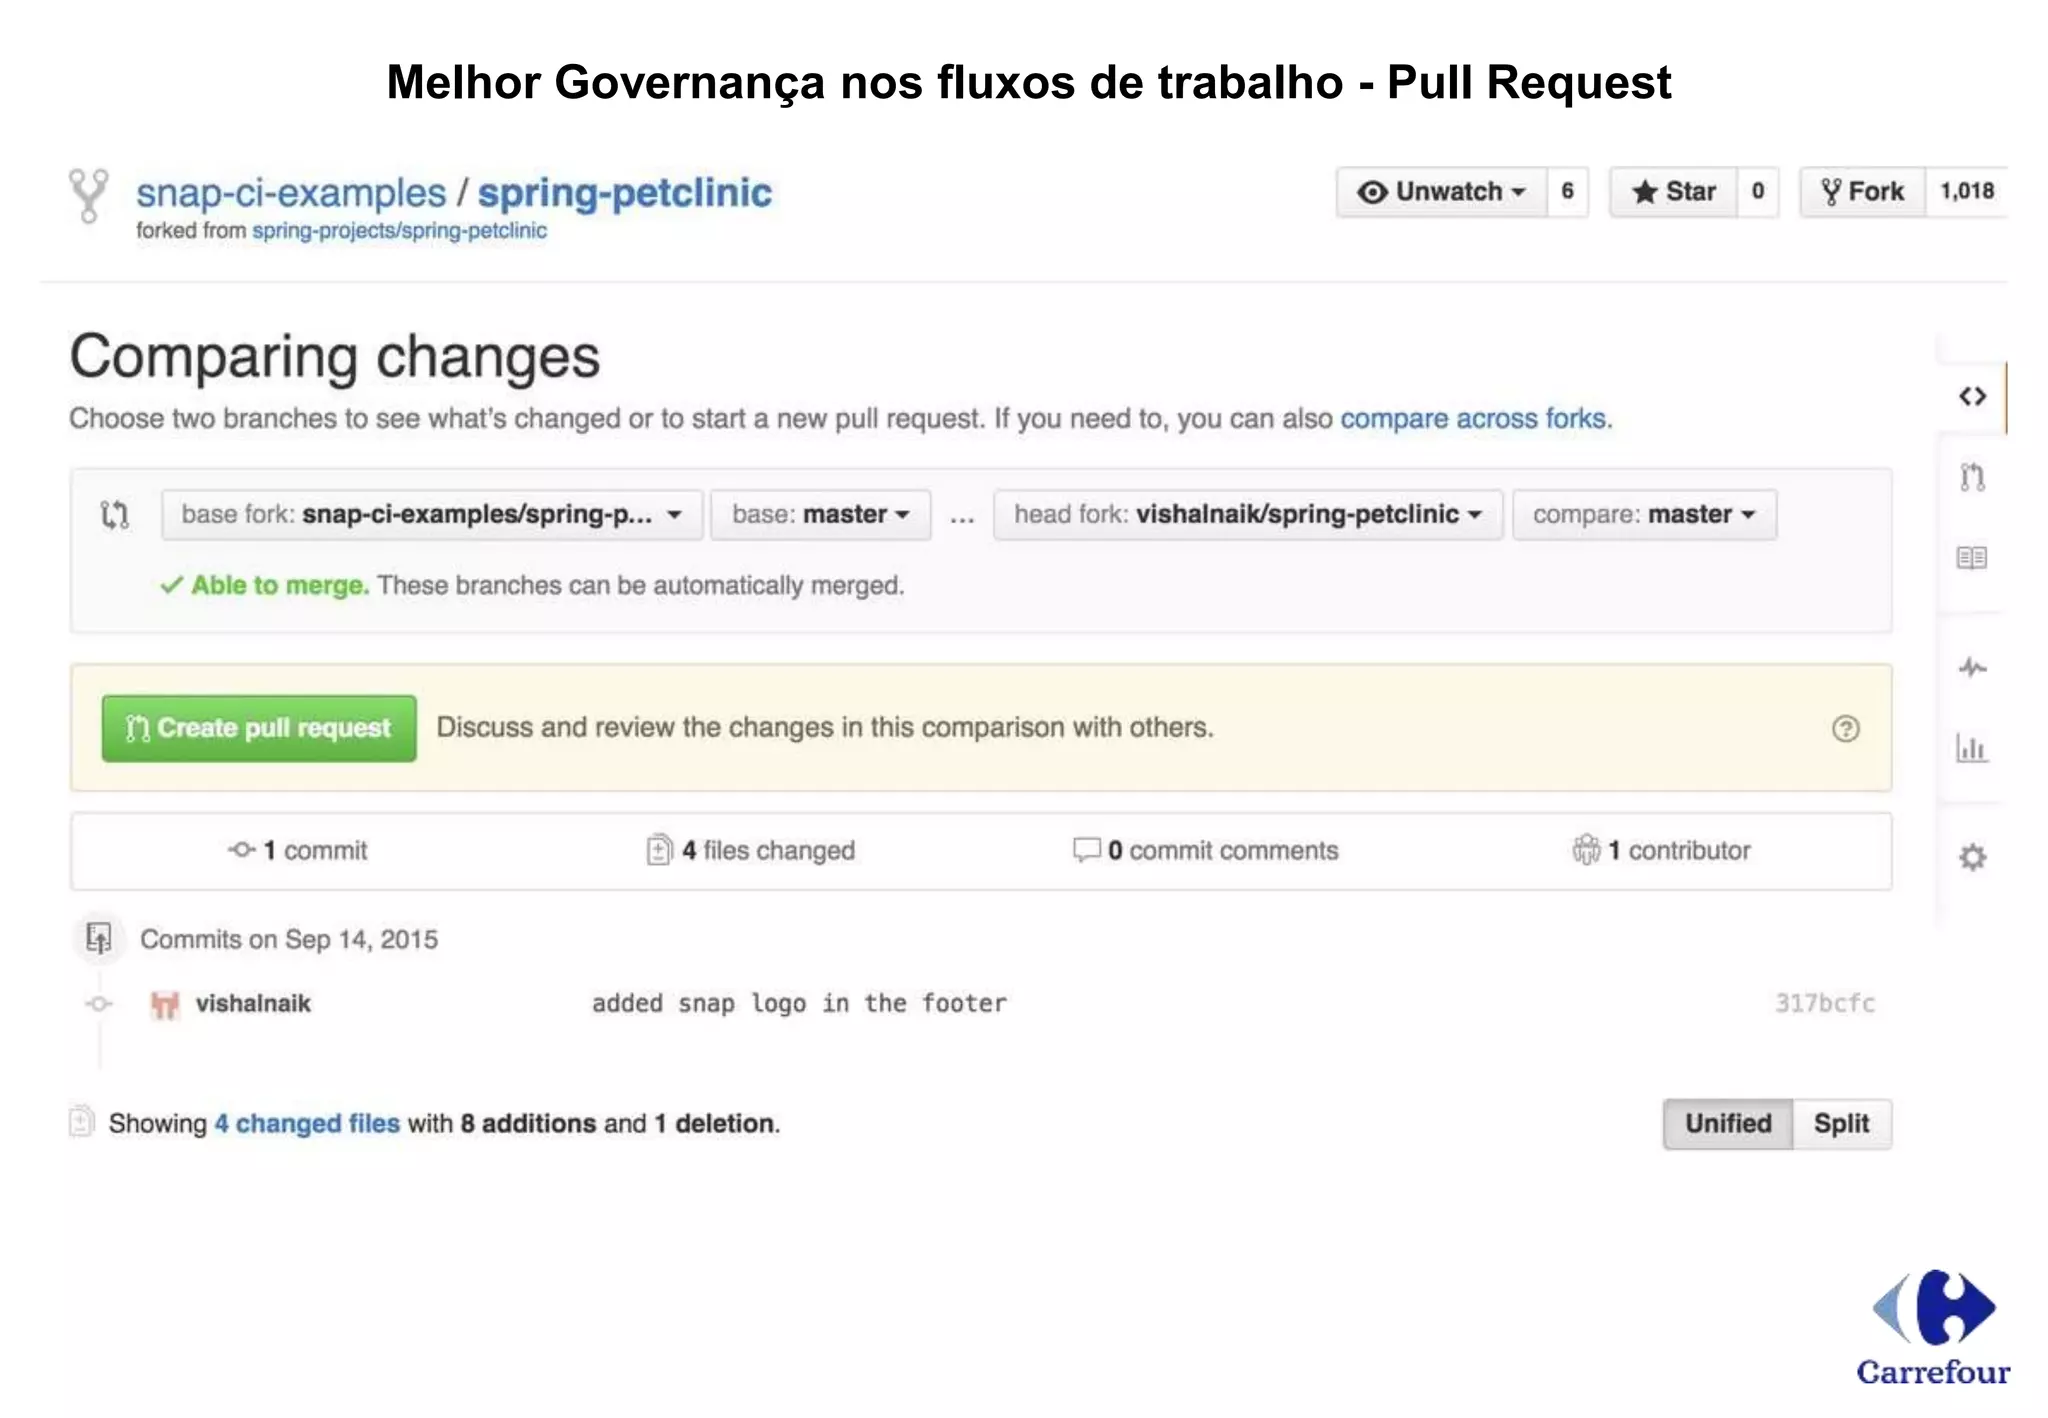Open the compare: master branch dropdown
The image size is (2048, 1418).
1645,515
